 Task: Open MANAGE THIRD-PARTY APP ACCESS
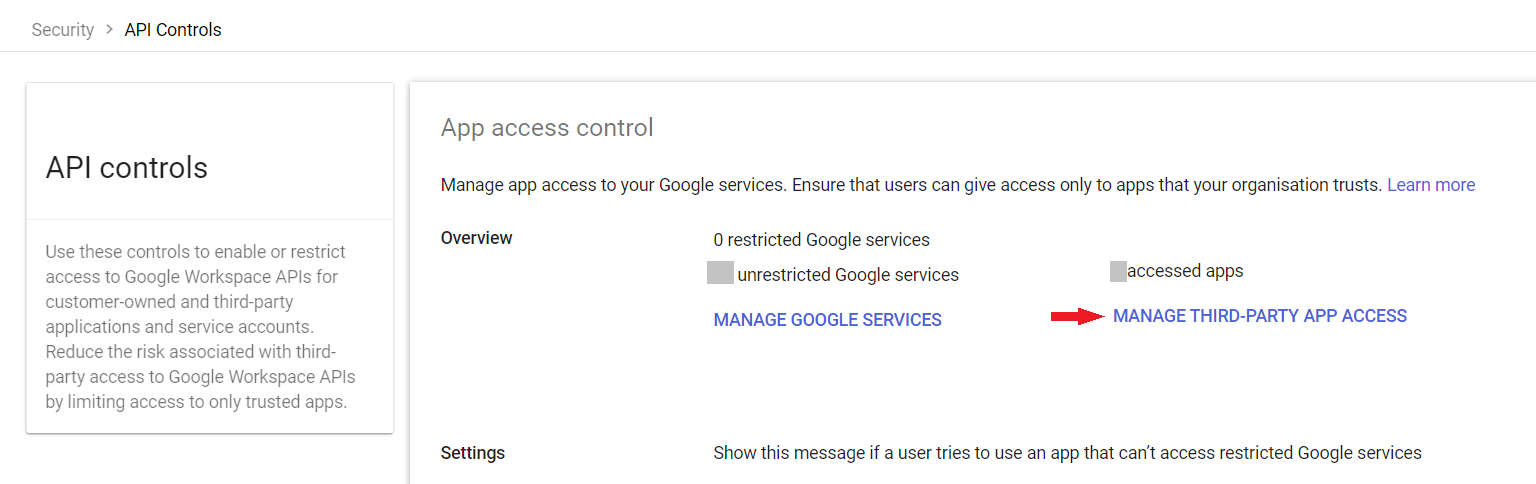pos(1259,316)
